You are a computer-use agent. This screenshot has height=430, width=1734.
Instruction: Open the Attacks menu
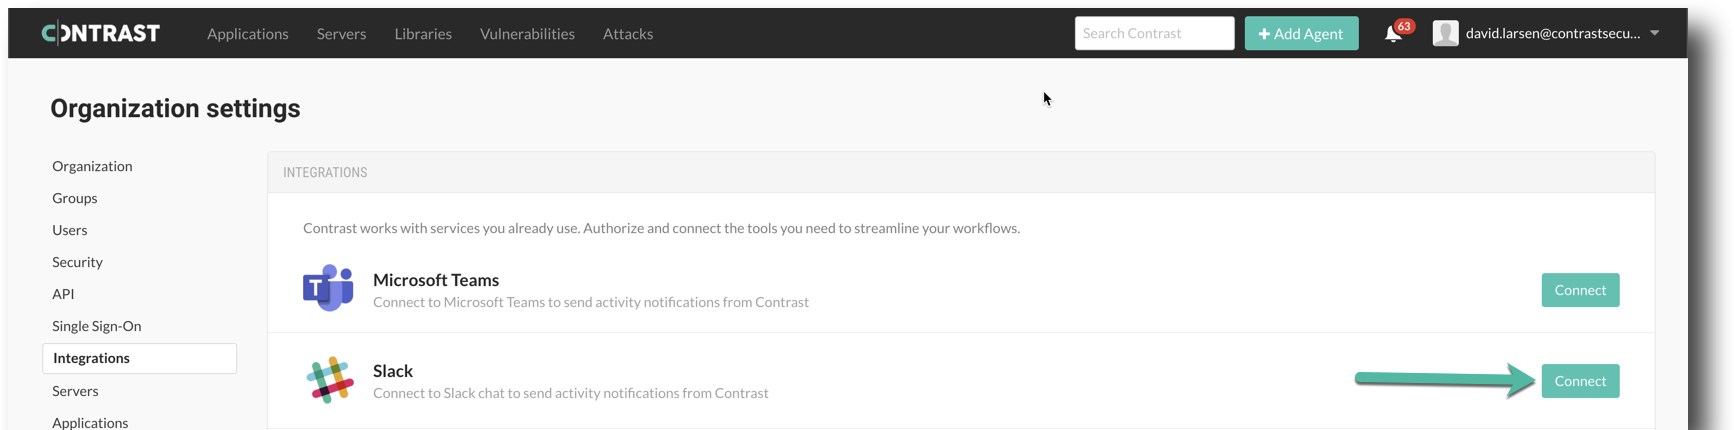pos(628,33)
